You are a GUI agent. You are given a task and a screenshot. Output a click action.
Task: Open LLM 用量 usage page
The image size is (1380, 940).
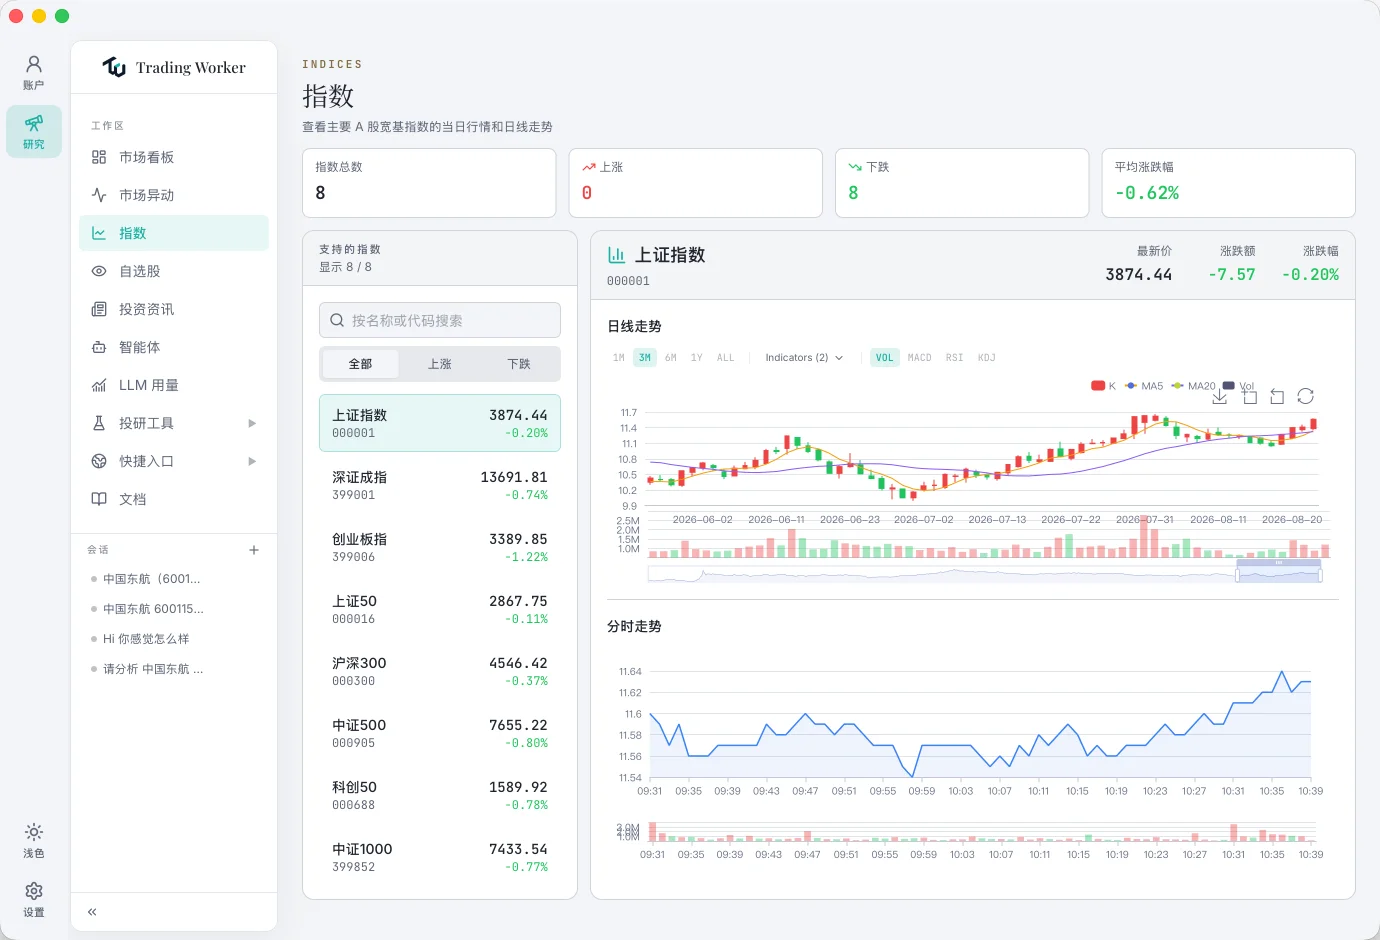point(174,385)
